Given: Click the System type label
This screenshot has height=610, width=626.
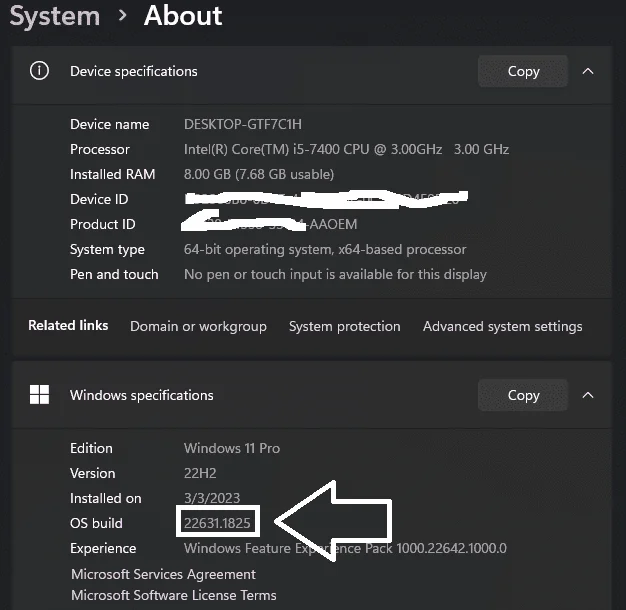Looking at the screenshot, I should pos(107,250).
